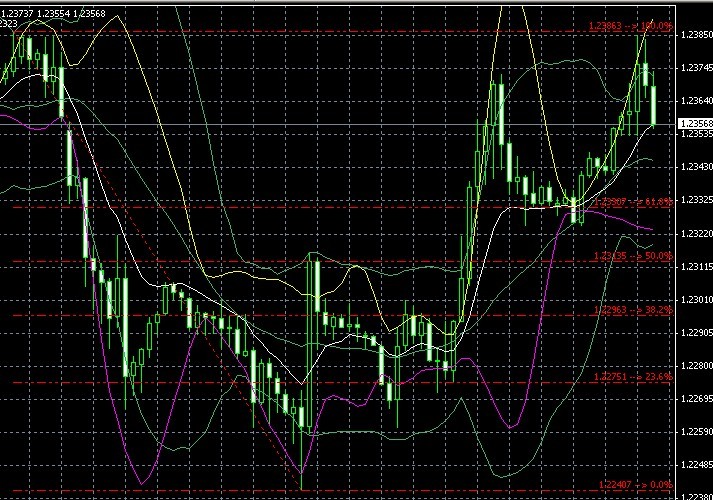Screen dimensions: 713x500
Task: Click the 1.23135 50.0% Fibonacci level label
Action: (x=633, y=256)
